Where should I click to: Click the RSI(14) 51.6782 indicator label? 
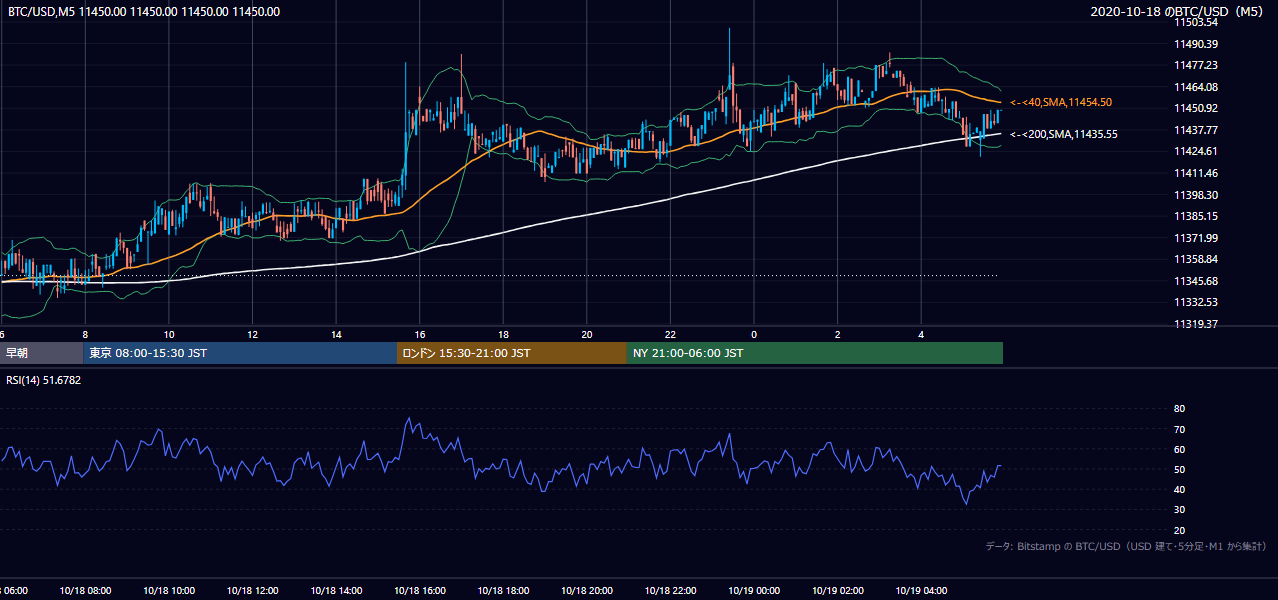pyautogui.click(x=44, y=380)
